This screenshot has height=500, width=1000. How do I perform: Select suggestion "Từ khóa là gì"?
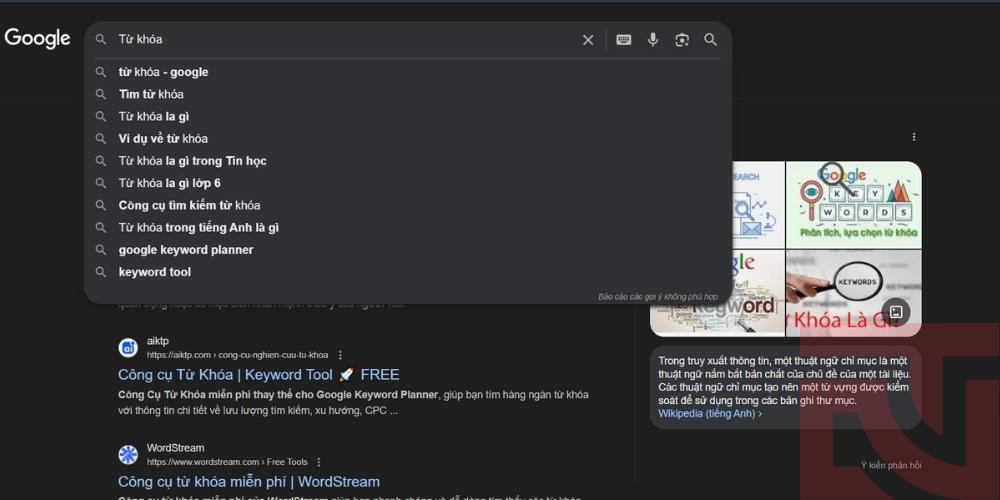coord(408,117)
